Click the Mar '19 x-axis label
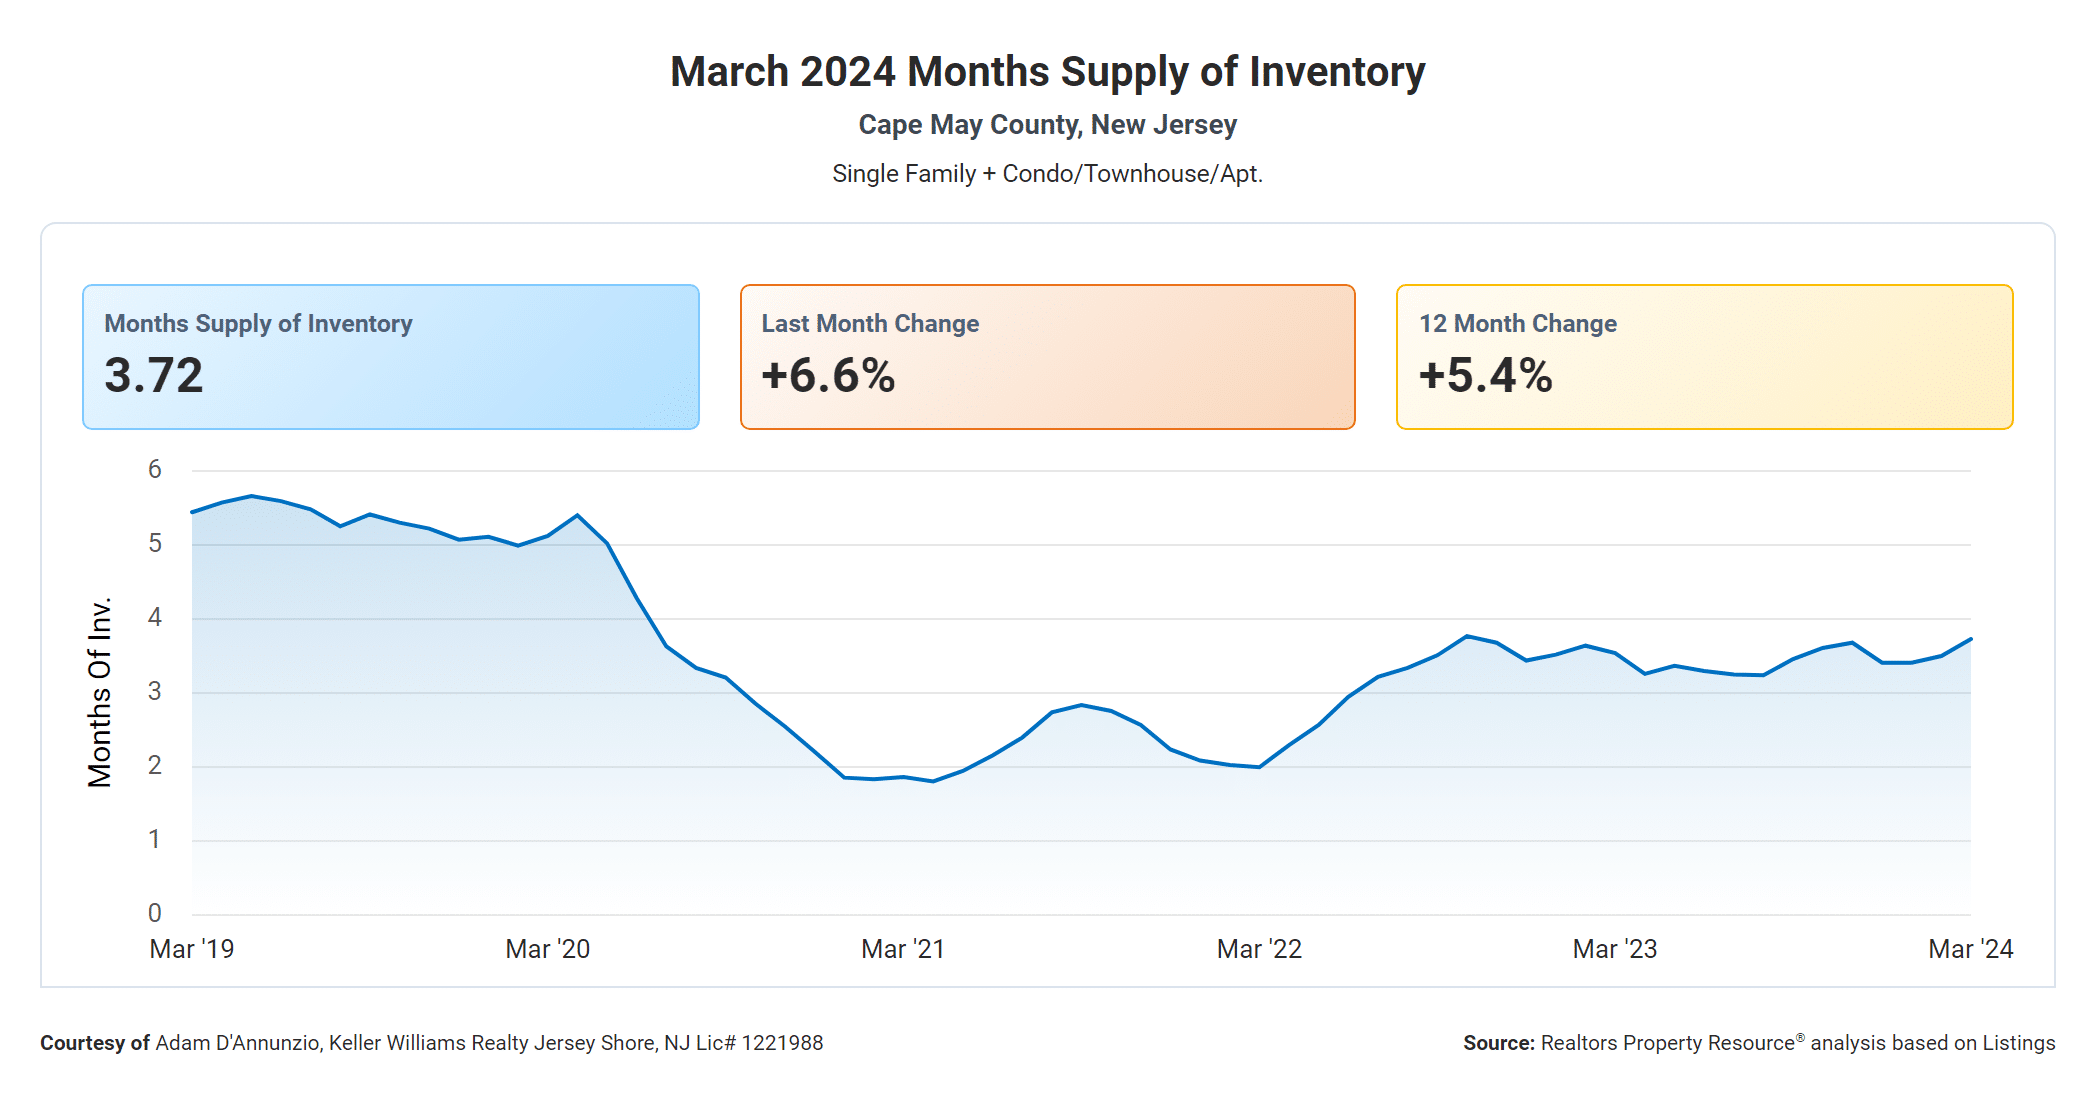This screenshot has width=2096, height=1100. [192, 949]
